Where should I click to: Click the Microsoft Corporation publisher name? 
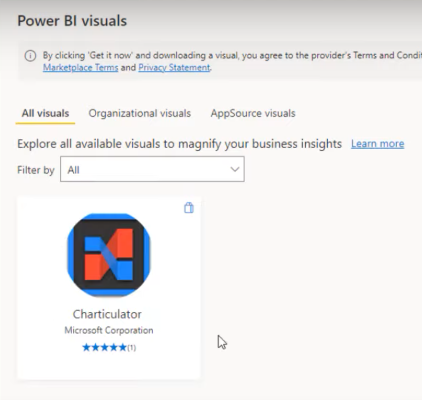tap(109, 330)
